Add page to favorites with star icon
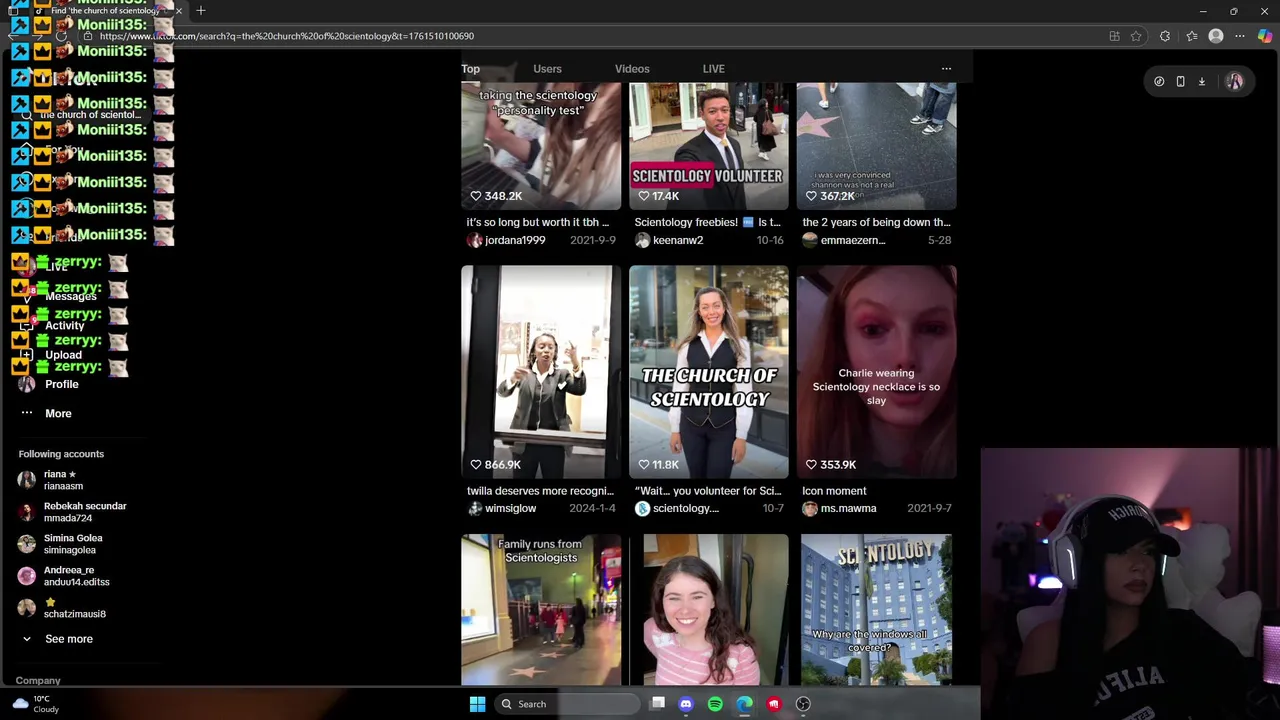 1136,36
